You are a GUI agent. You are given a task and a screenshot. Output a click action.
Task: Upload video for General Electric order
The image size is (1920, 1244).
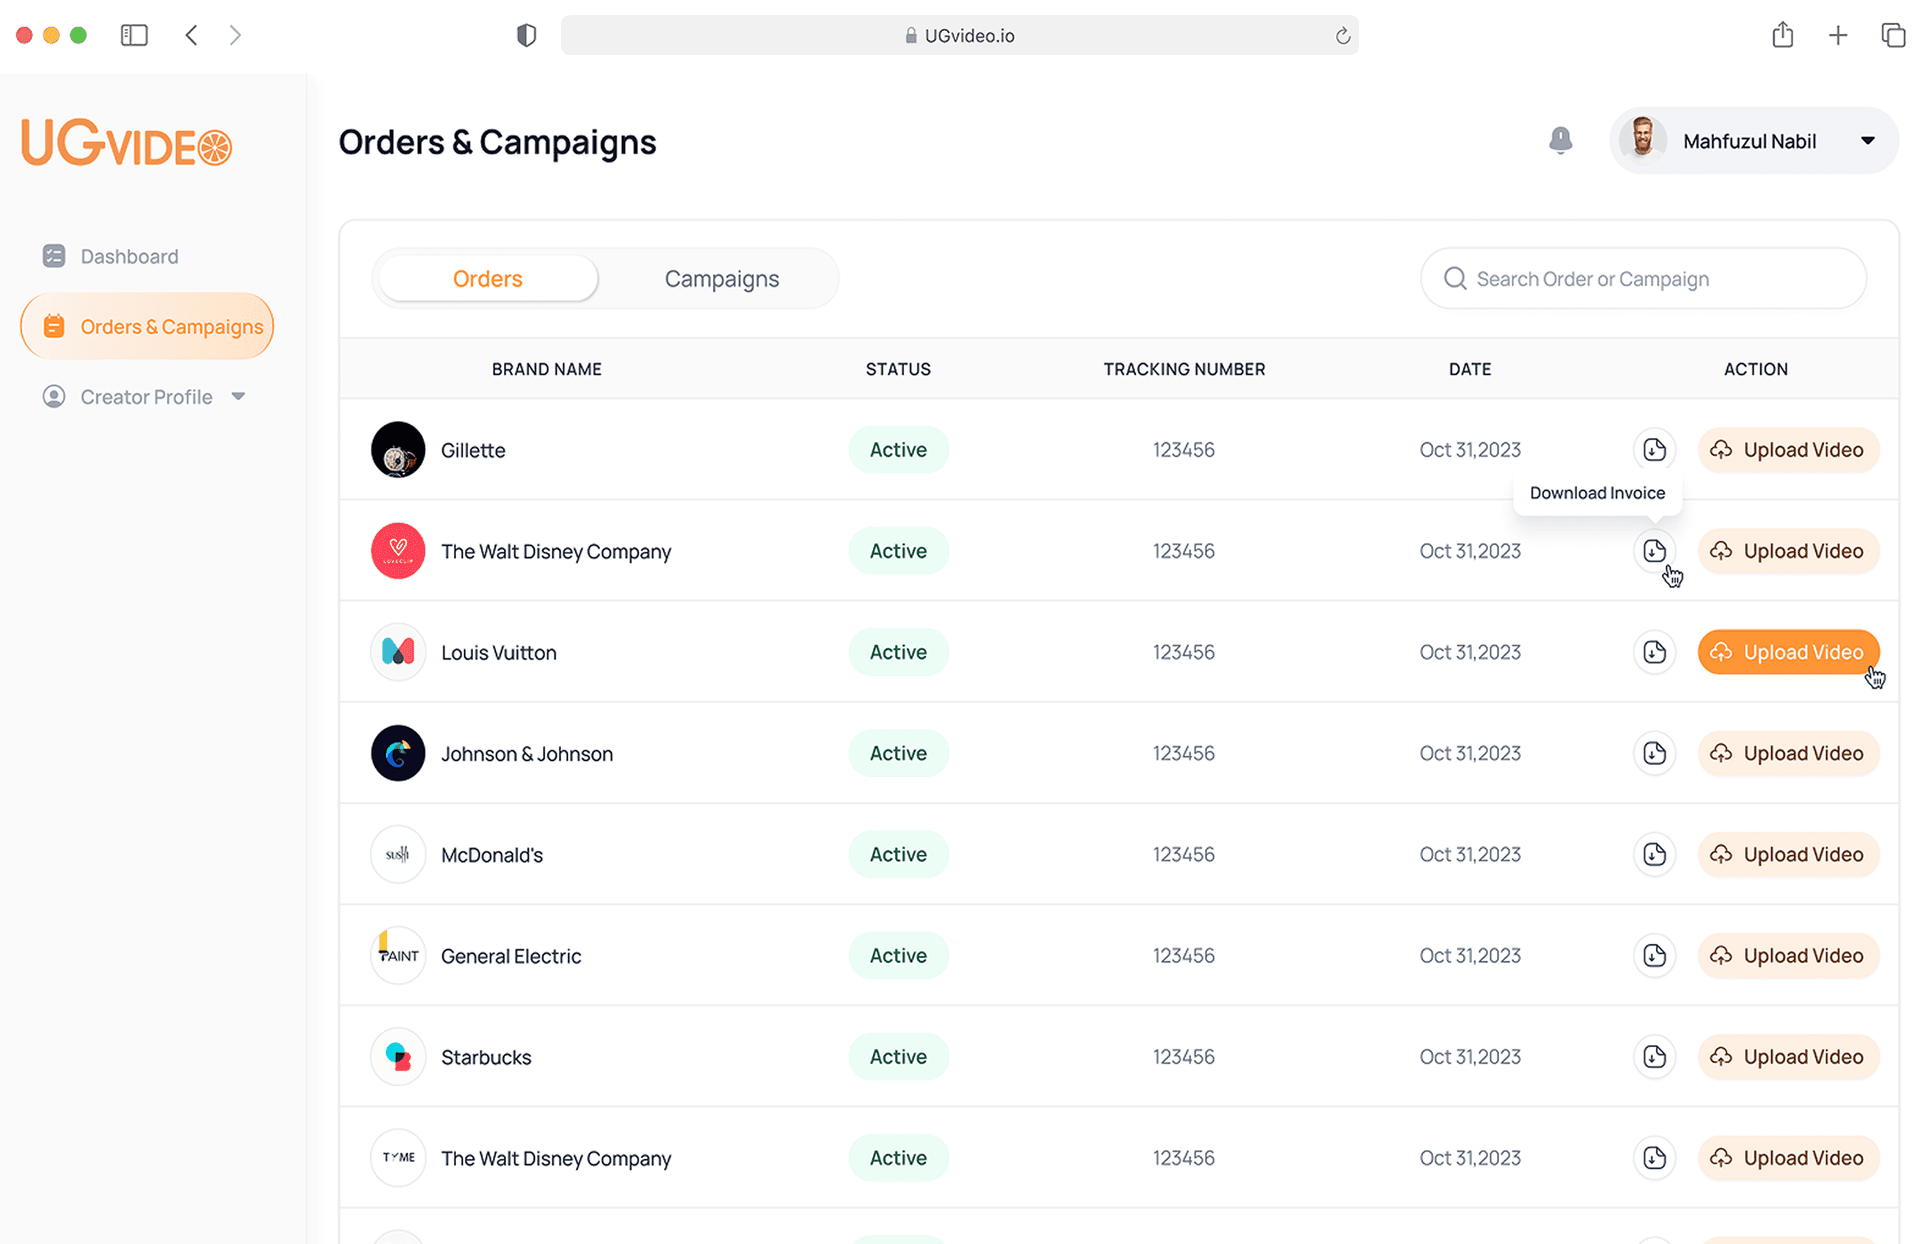pyautogui.click(x=1788, y=956)
